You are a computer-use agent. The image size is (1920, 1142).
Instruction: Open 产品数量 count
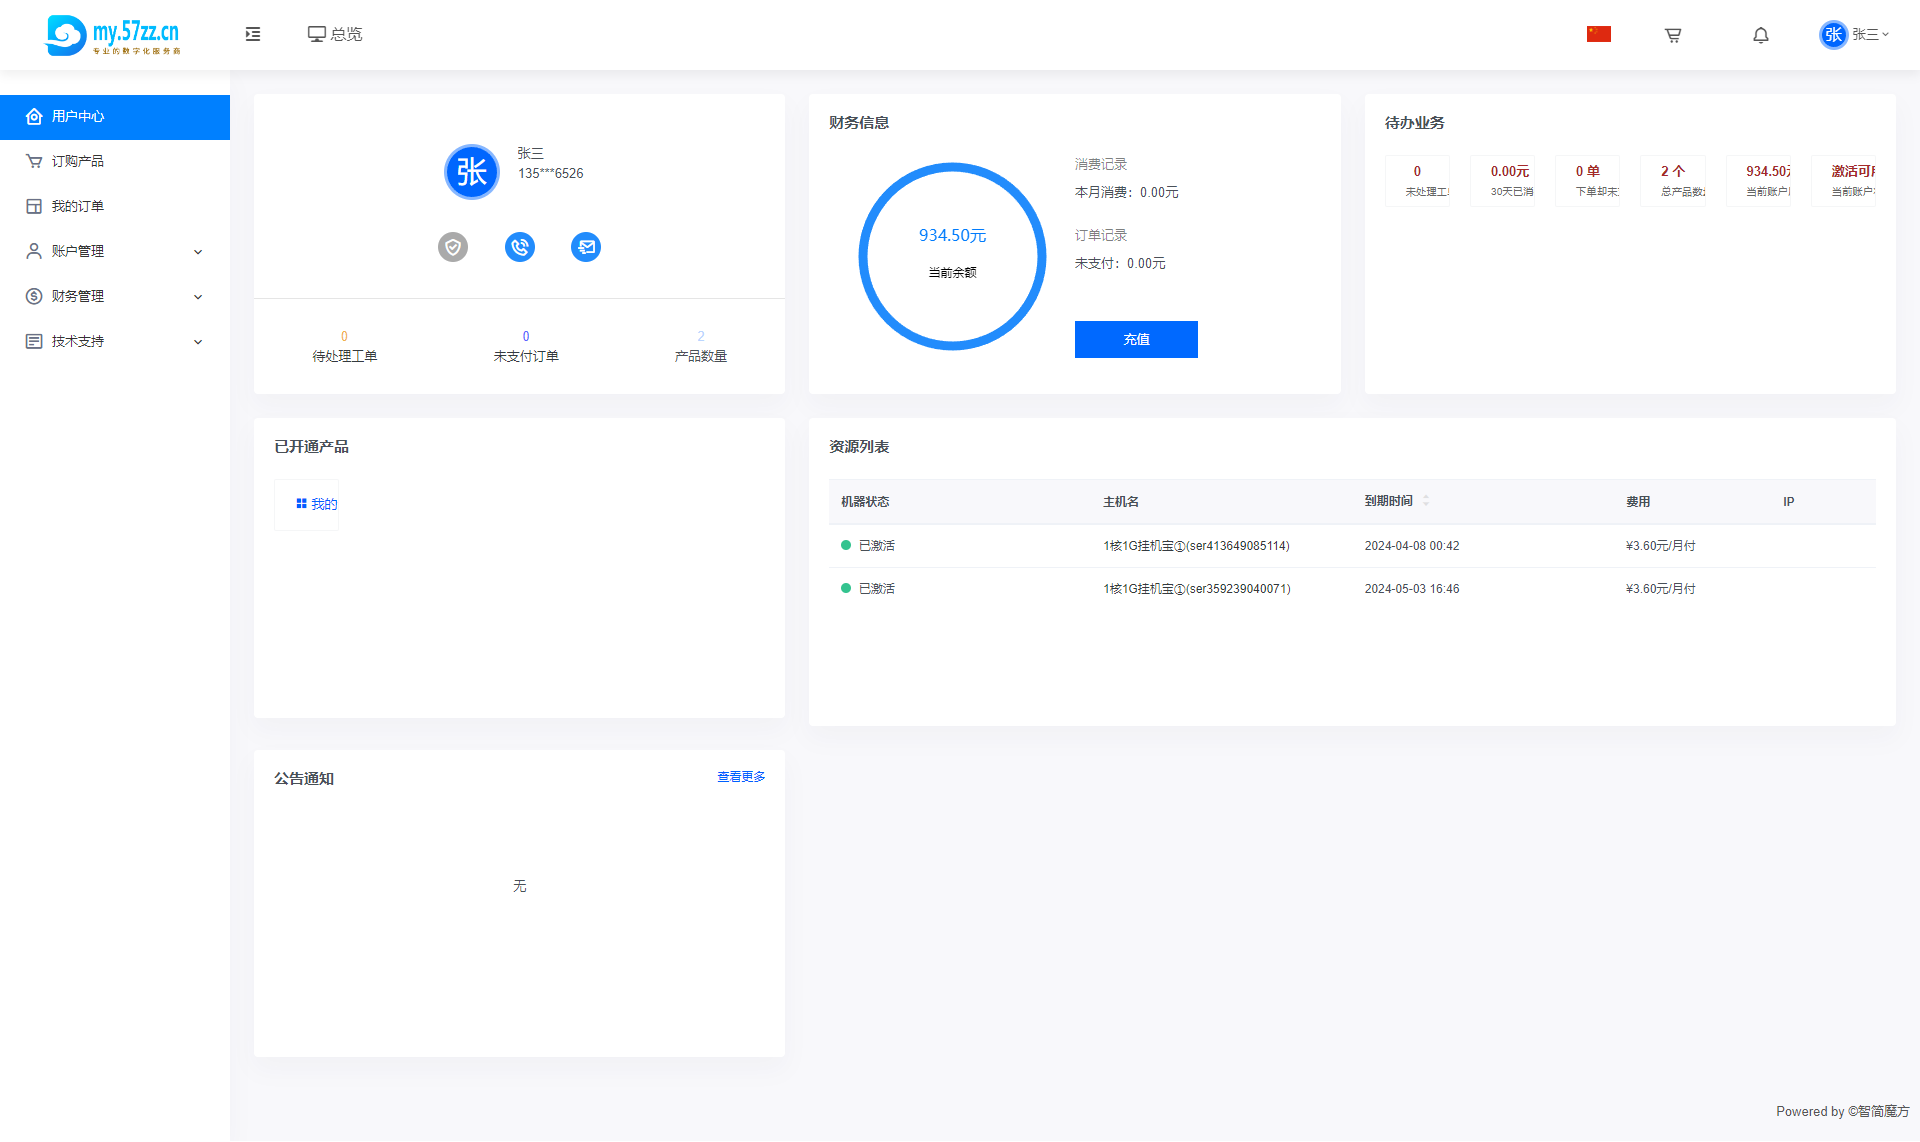(x=701, y=347)
